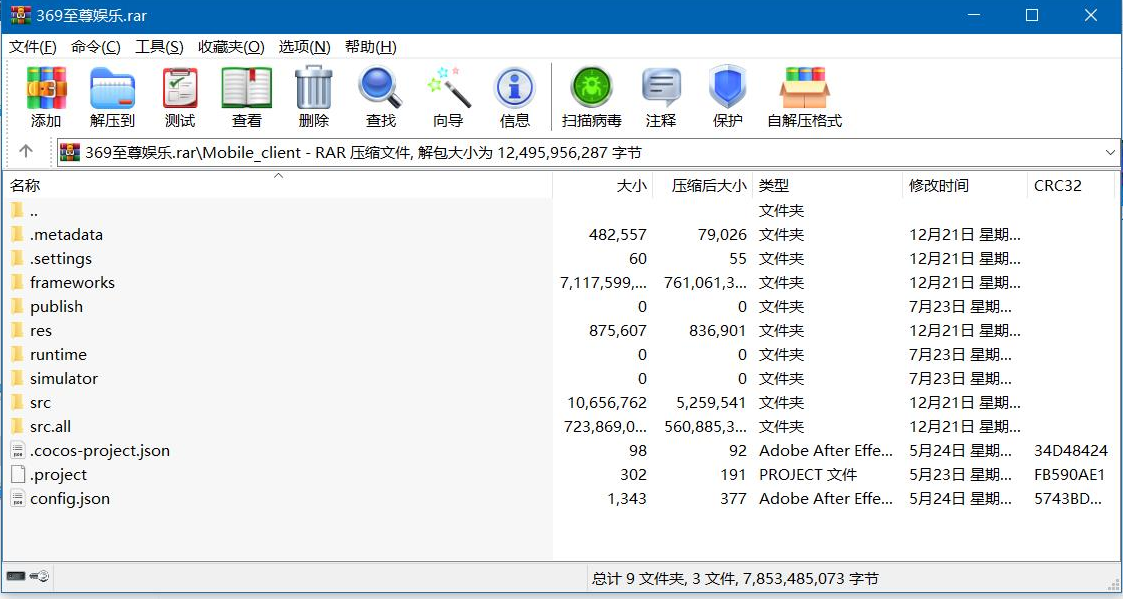Open the 文件 (File) menu
This screenshot has width=1123, height=599.
[x=31, y=46]
